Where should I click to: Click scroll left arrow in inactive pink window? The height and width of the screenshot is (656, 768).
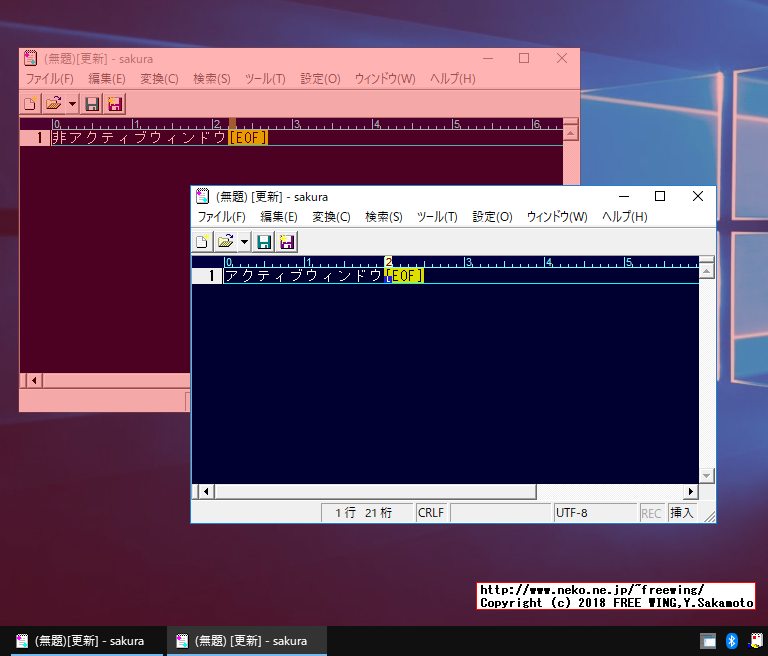[x=34, y=380]
